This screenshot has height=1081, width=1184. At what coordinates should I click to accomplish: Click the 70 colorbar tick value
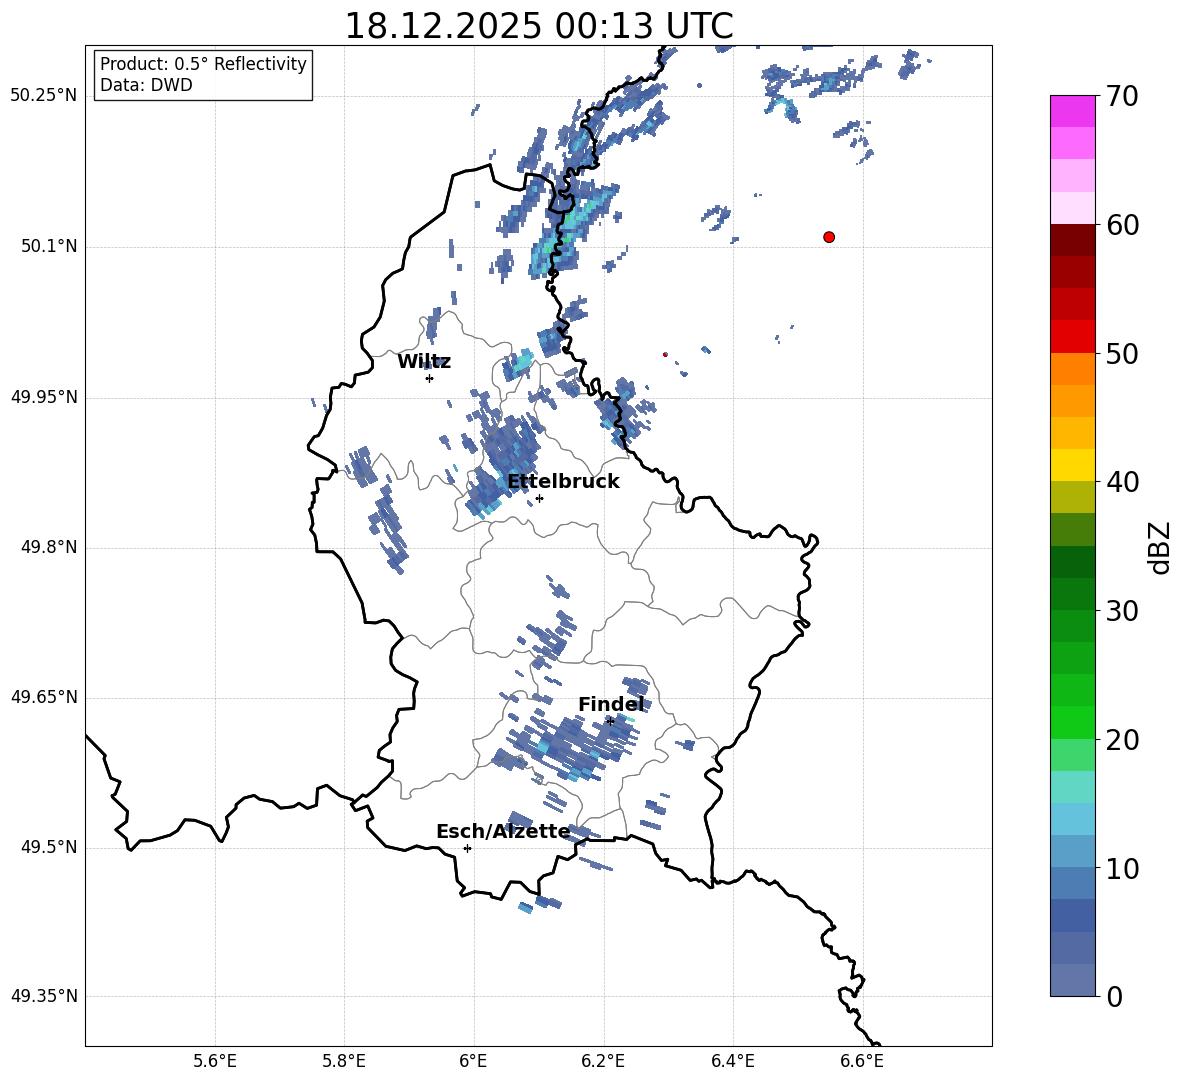click(1122, 96)
